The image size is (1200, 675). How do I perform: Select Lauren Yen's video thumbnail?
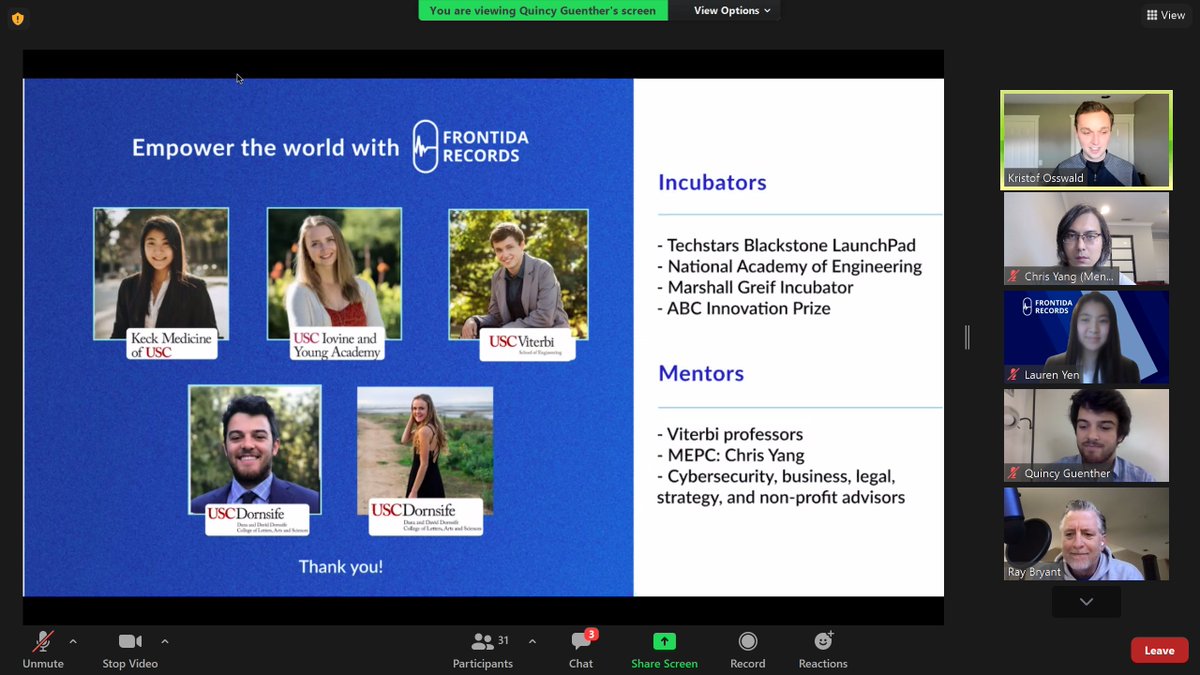1086,337
